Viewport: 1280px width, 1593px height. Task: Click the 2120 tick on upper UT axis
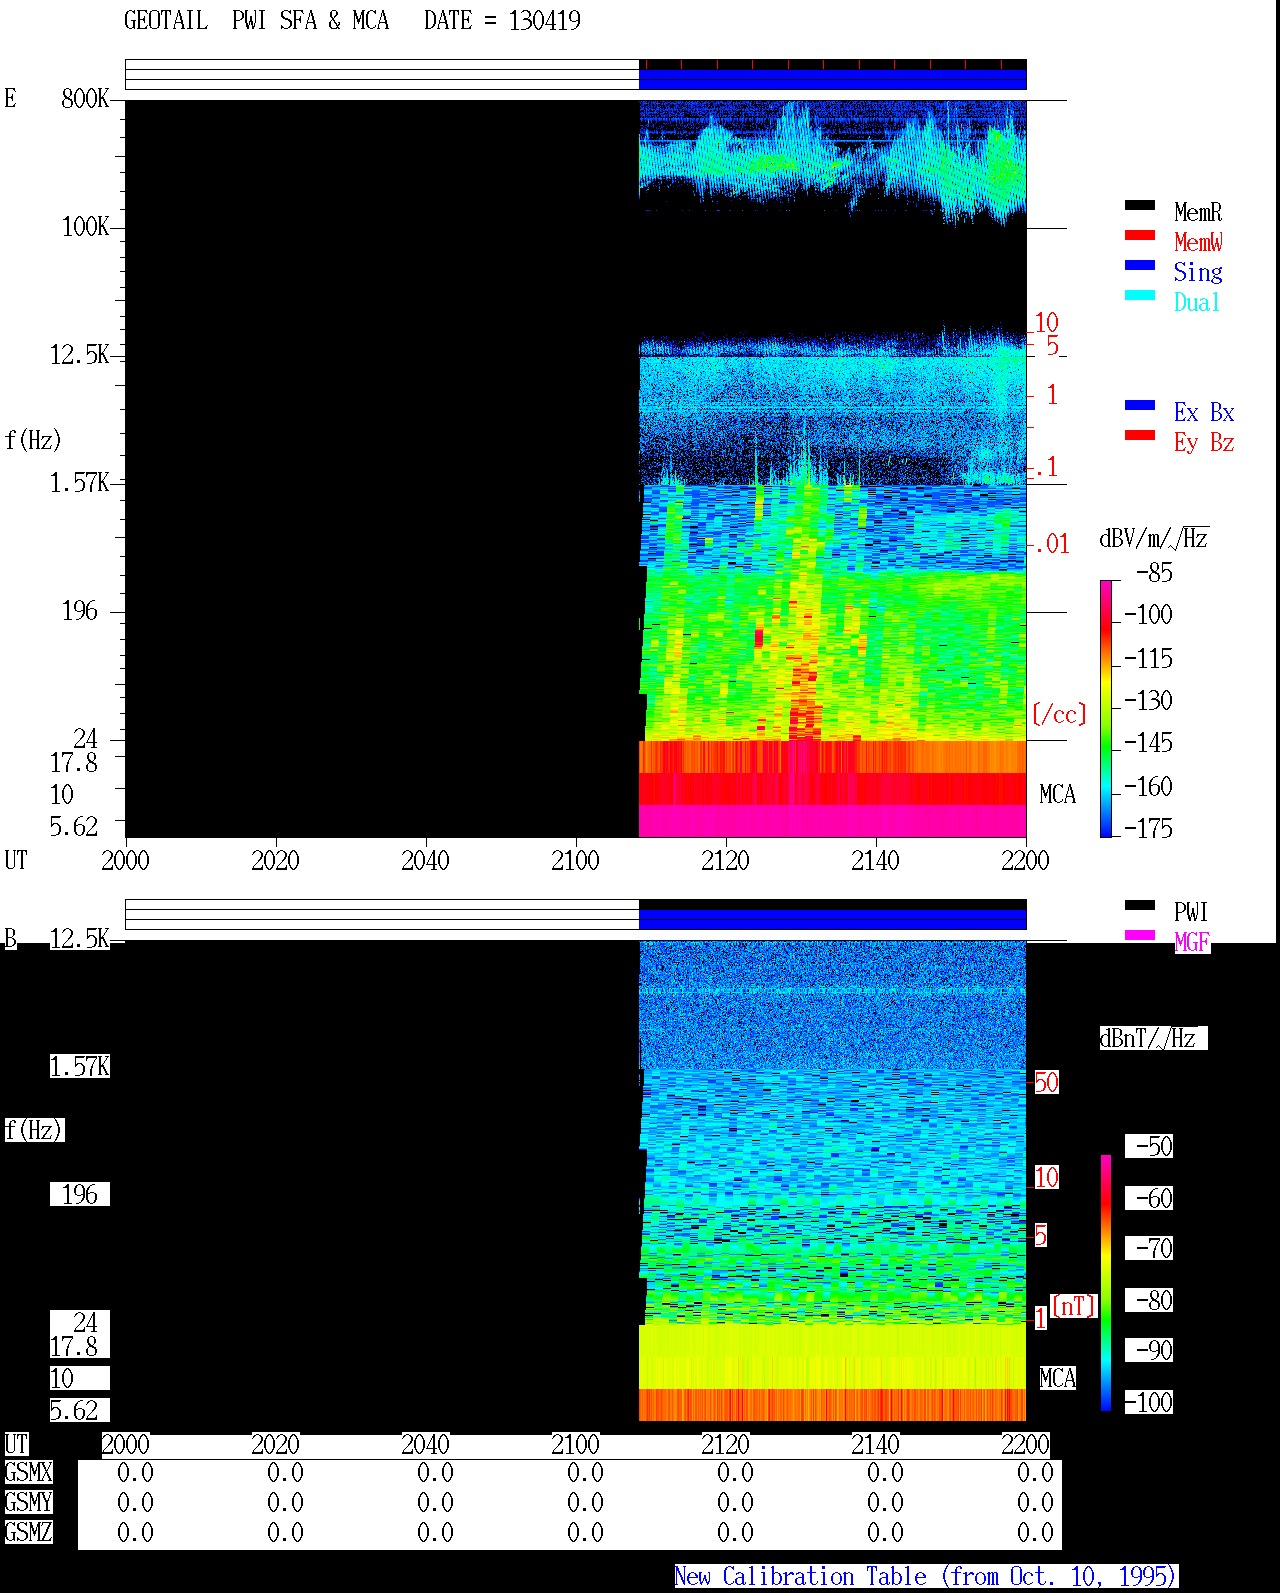(725, 860)
